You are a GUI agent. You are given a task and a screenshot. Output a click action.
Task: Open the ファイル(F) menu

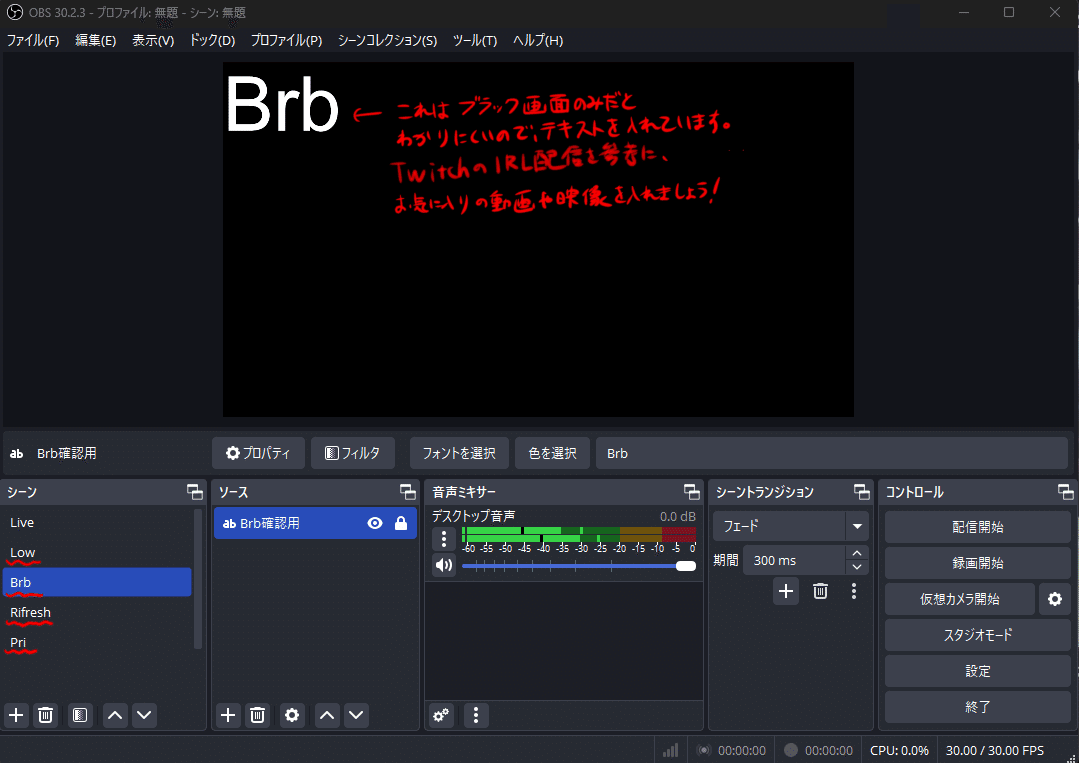click(33, 41)
